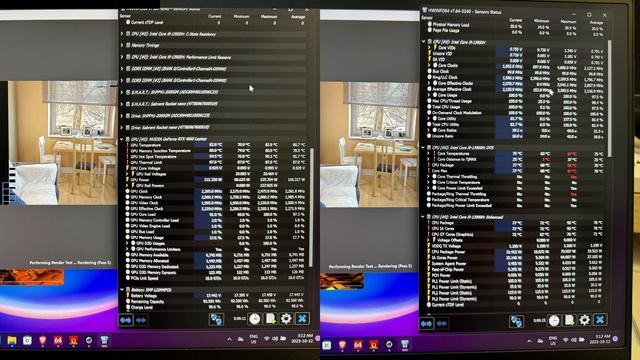Expand GPU Rail Powers sub-item

click(x=127, y=185)
